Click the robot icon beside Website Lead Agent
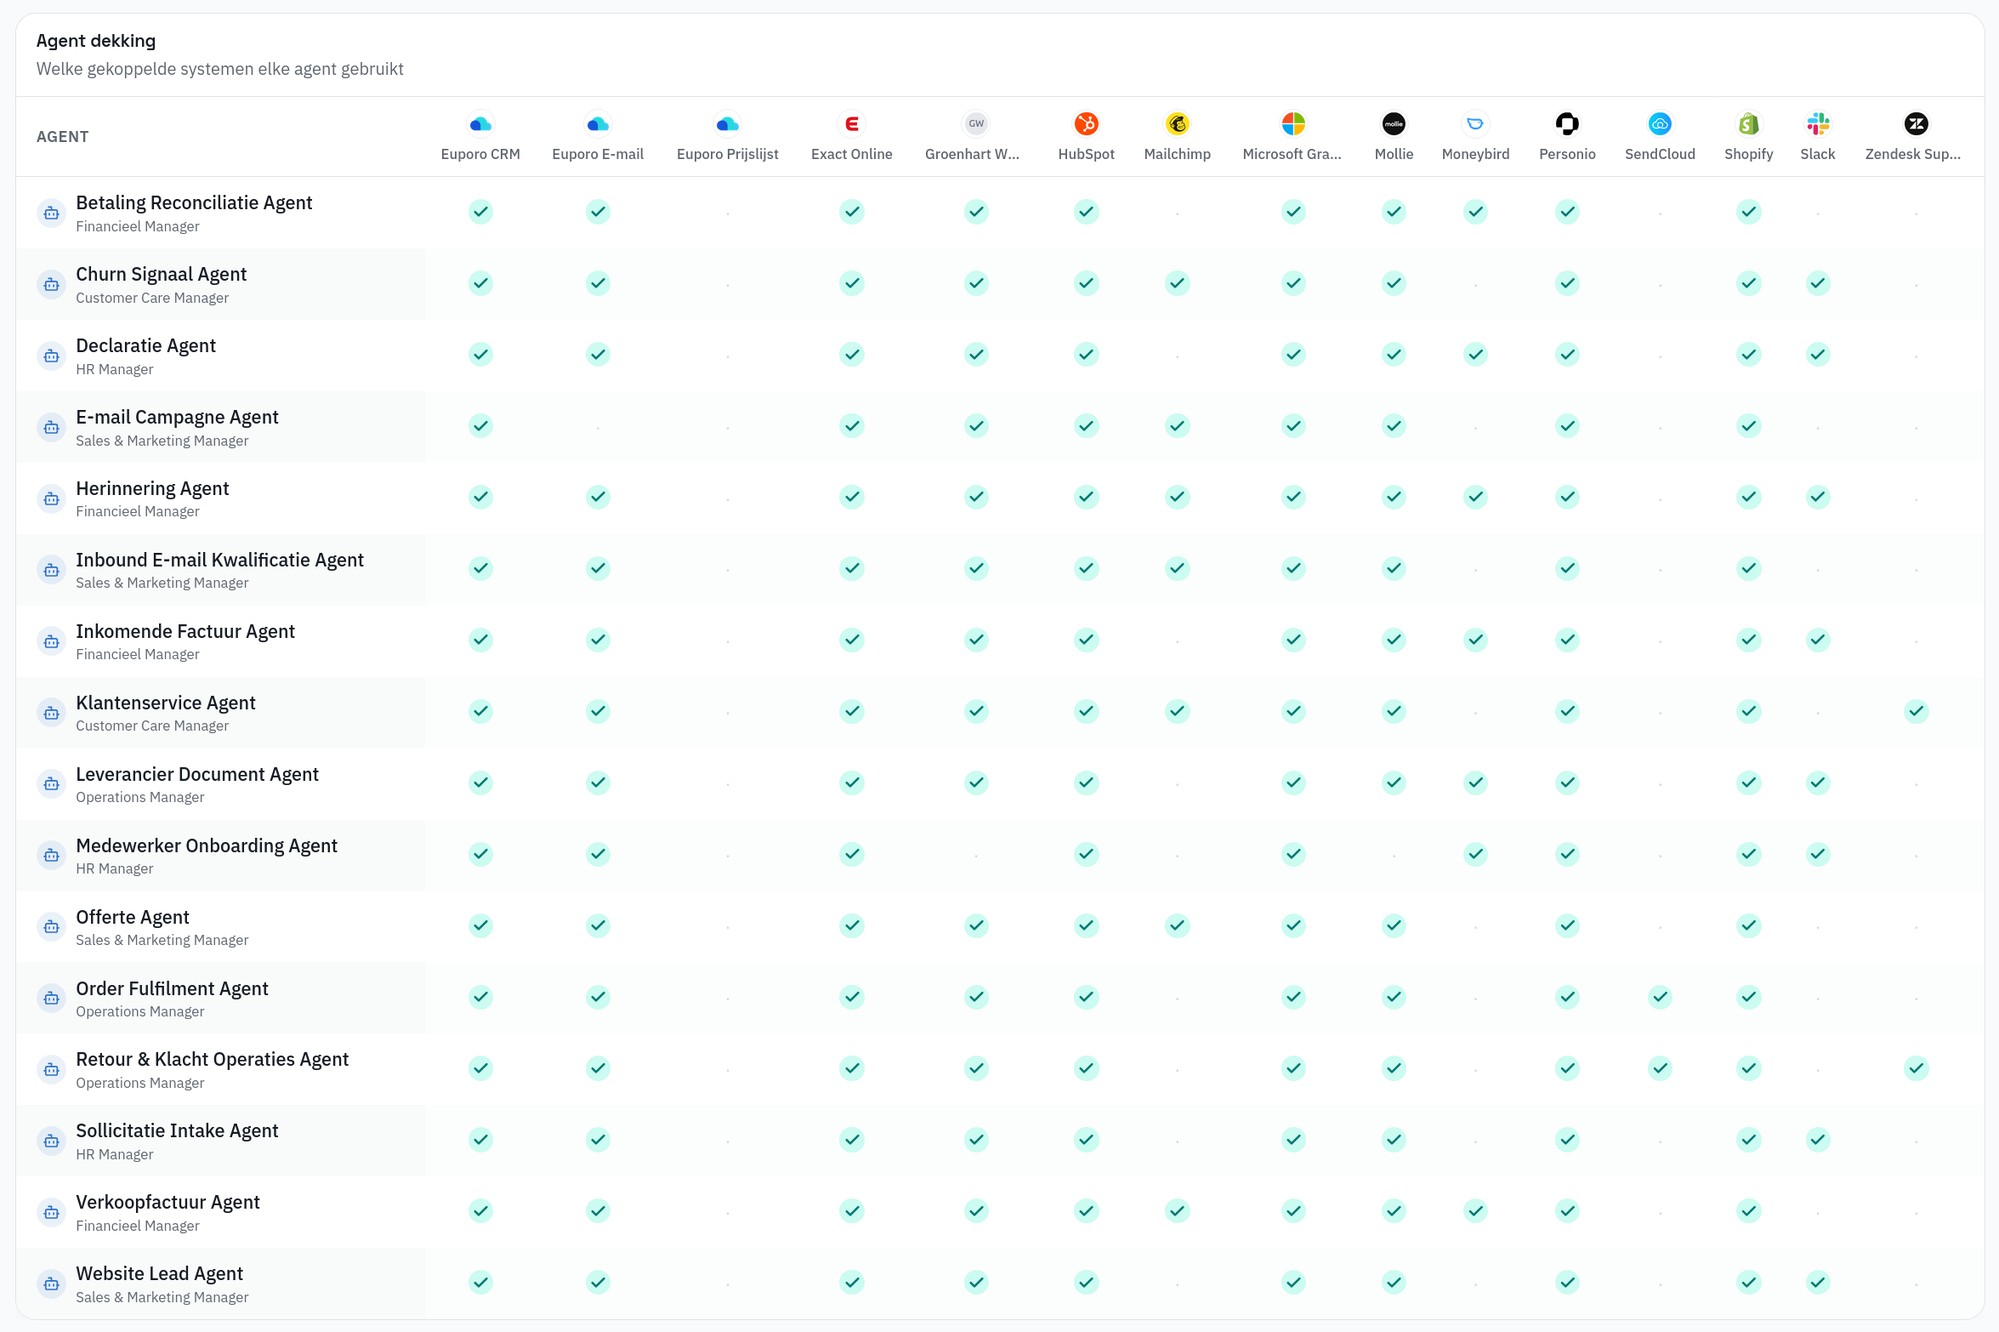Screen dimensions: 1999x1332 click(51, 1283)
